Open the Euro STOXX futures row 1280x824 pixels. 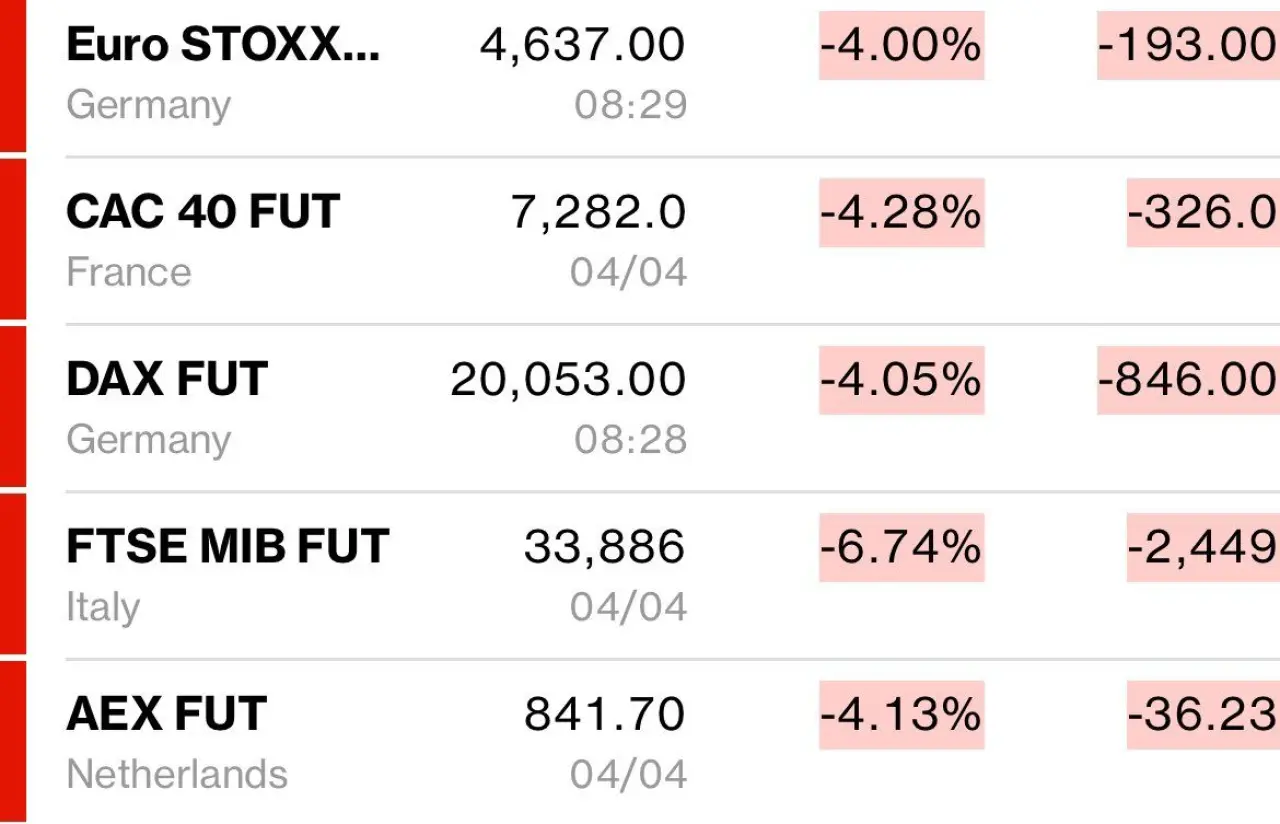[x=222, y=45]
